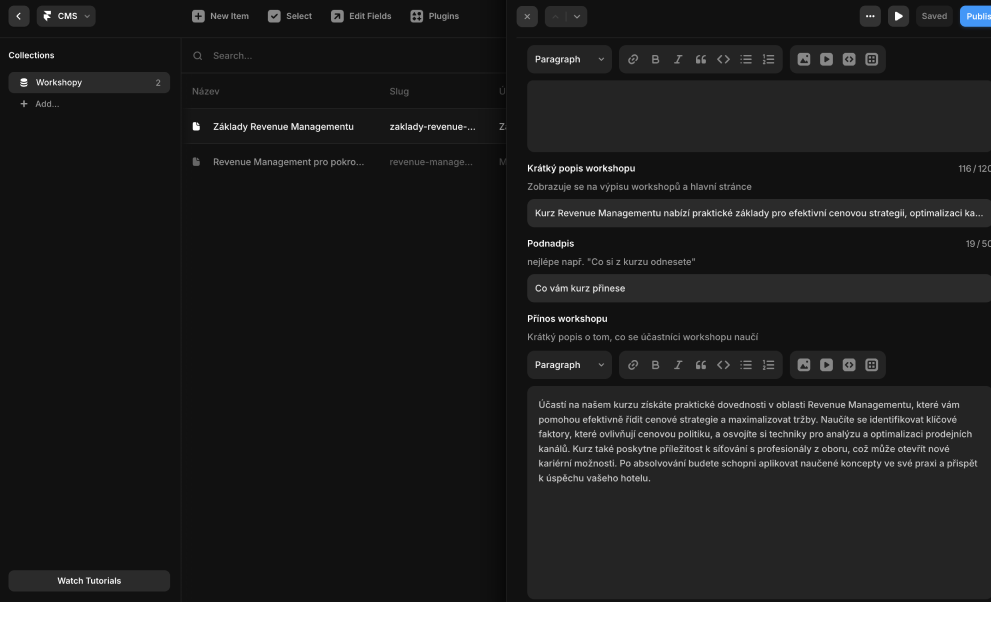The height and width of the screenshot is (620, 991).
Task: Insert code embed block in Přínos workshopu toolbar
Action: [849, 365]
